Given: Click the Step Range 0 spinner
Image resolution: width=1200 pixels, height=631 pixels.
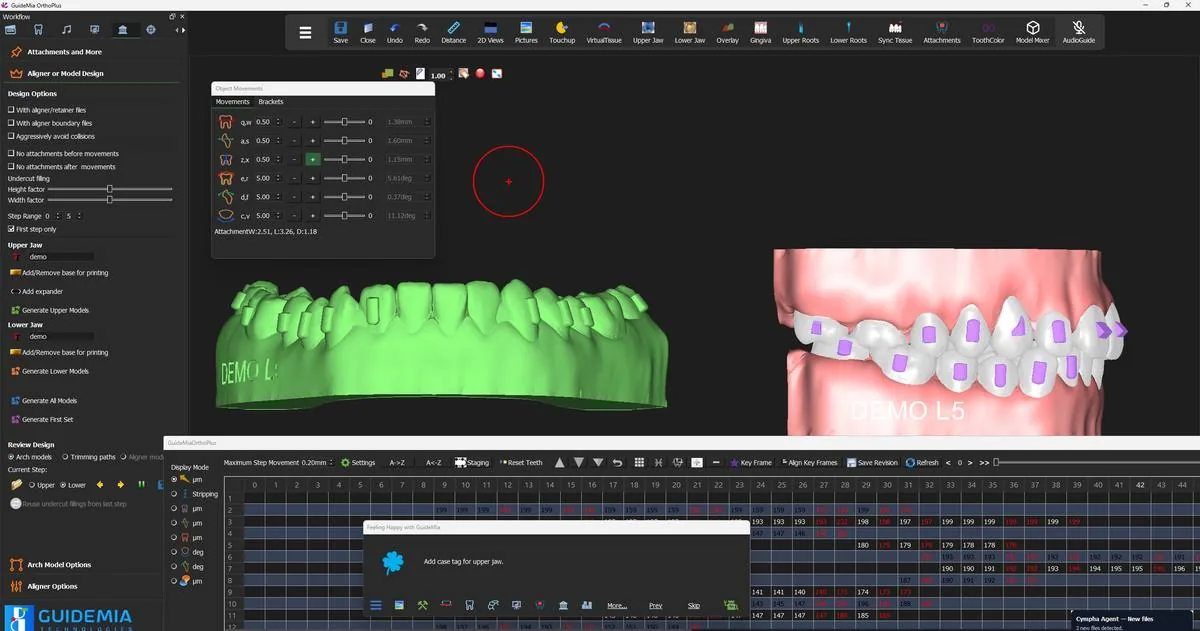Looking at the screenshot, I should coord(58,216).
